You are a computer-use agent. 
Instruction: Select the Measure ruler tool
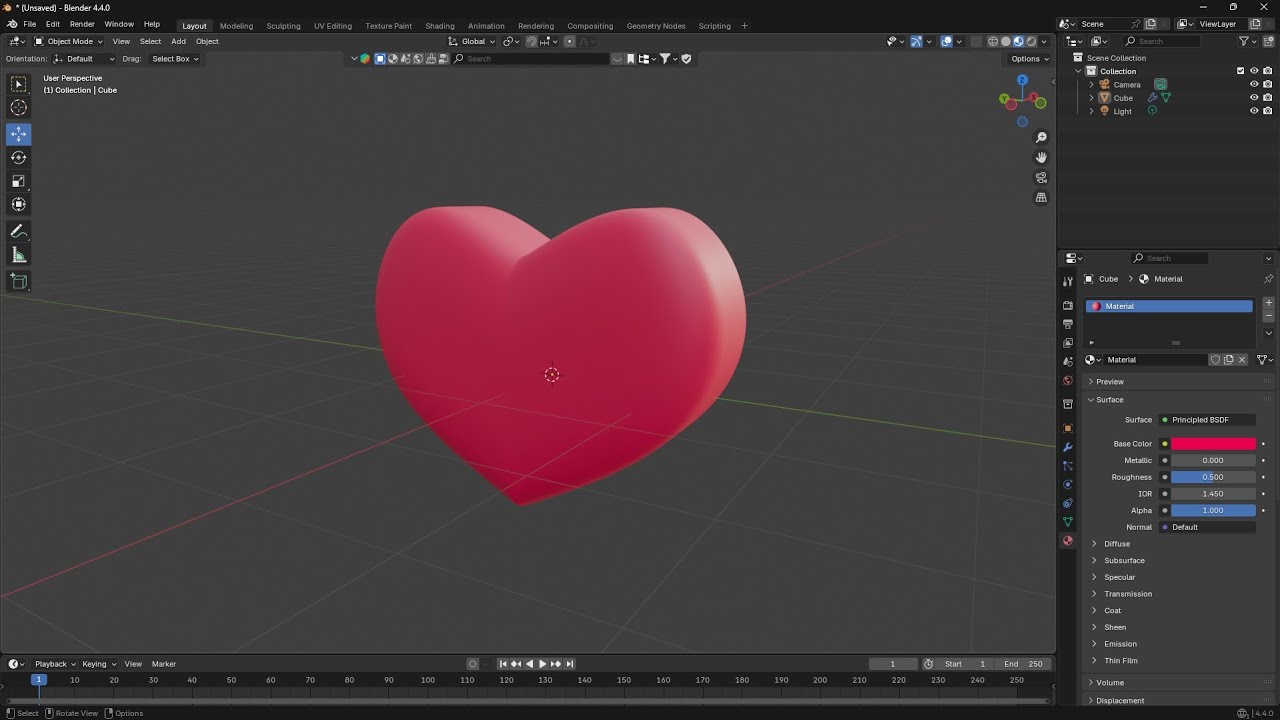19,255
